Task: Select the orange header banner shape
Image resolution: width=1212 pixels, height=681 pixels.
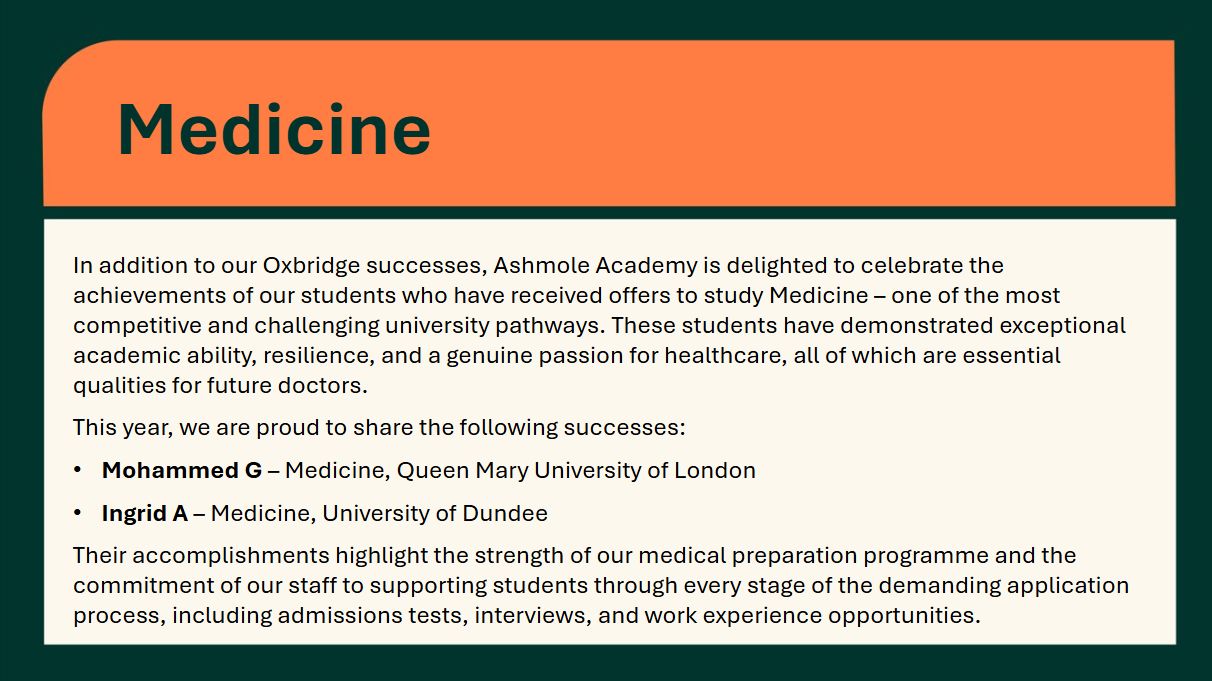Action: [608, 123]
